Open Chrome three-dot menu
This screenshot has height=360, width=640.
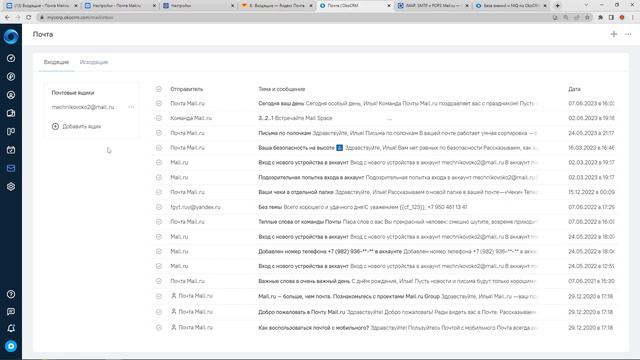(x=633, y=18)
